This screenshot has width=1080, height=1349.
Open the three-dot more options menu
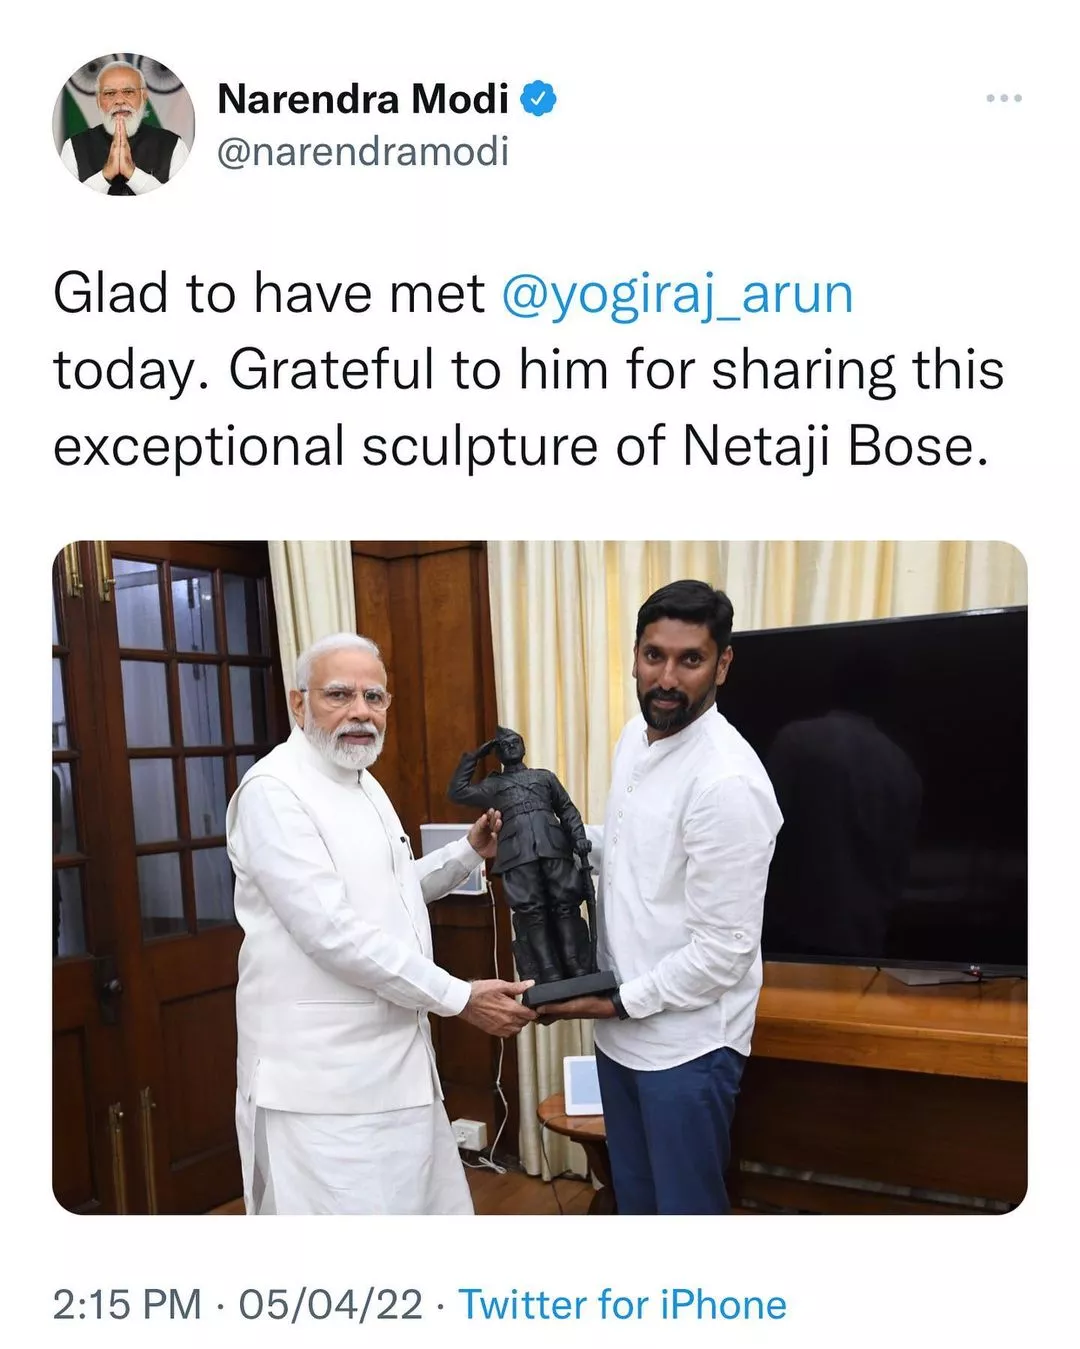tap(1003, 98)
